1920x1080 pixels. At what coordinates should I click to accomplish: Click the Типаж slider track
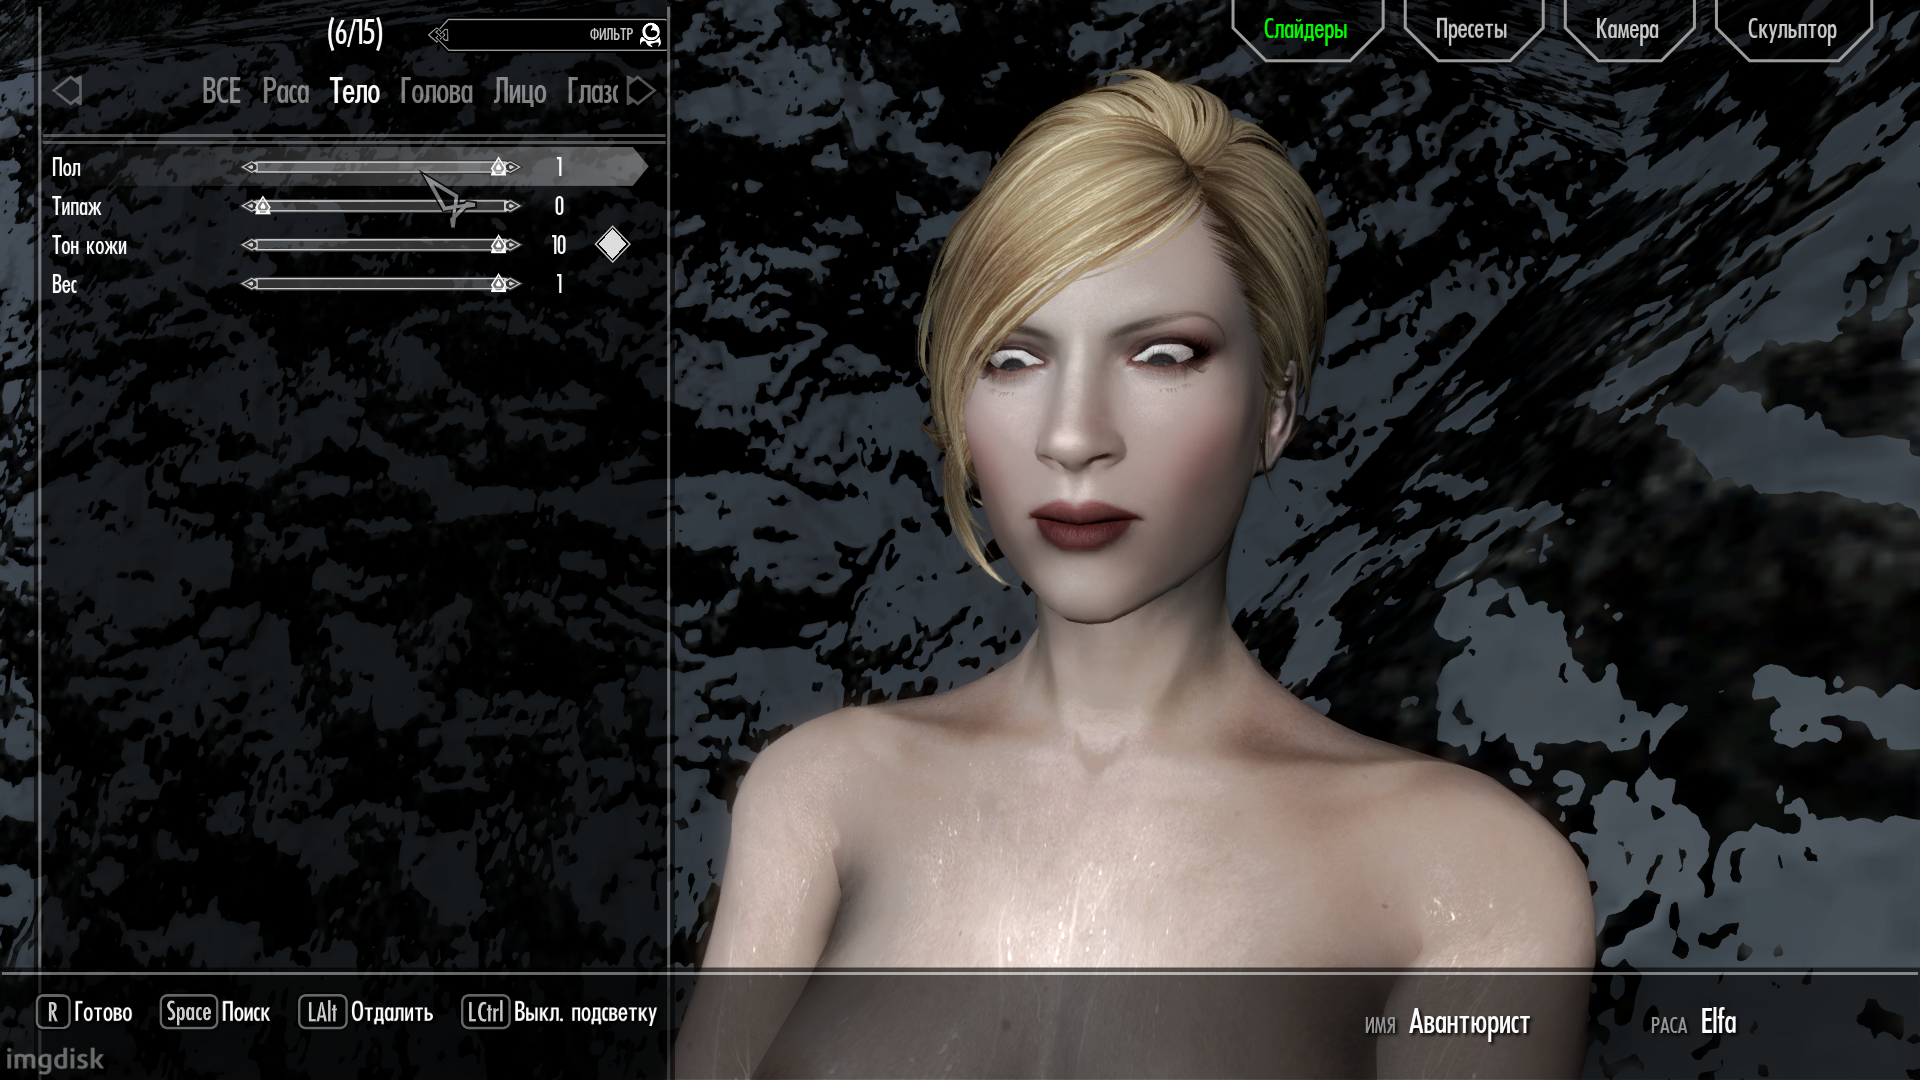[381, 207]
